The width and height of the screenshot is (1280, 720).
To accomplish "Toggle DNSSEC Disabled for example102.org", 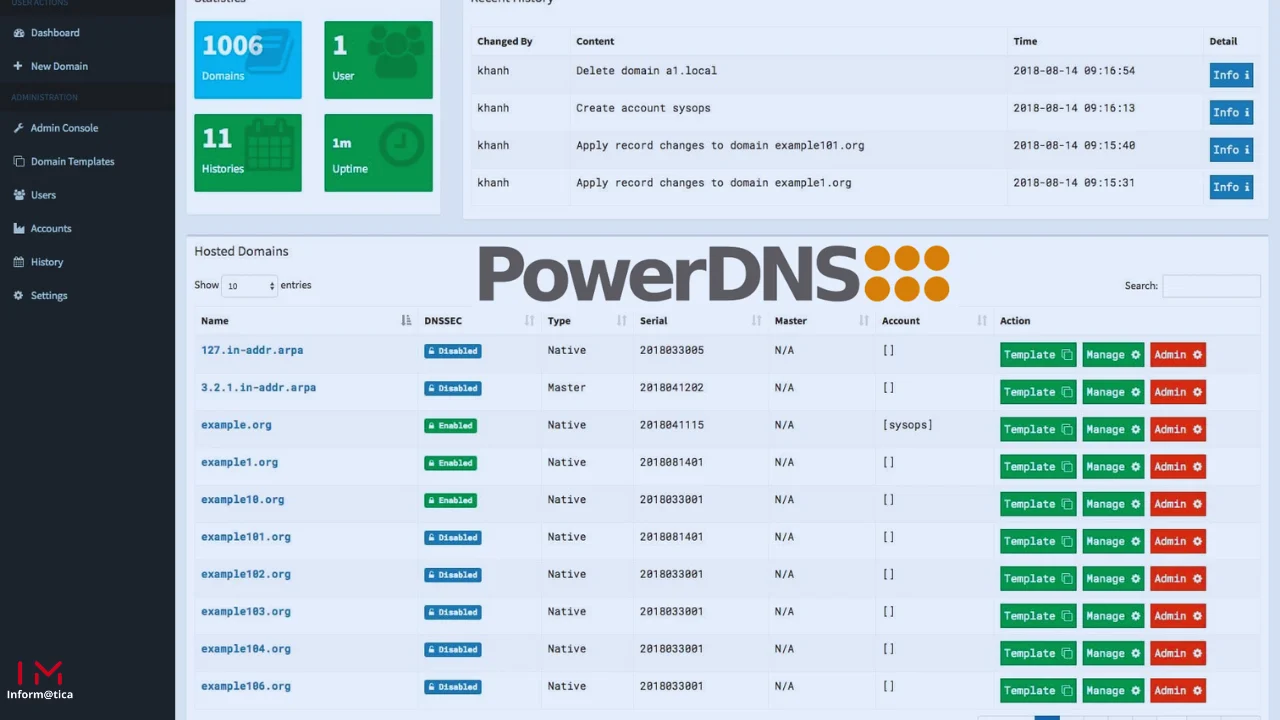I will tap(453, 575).
